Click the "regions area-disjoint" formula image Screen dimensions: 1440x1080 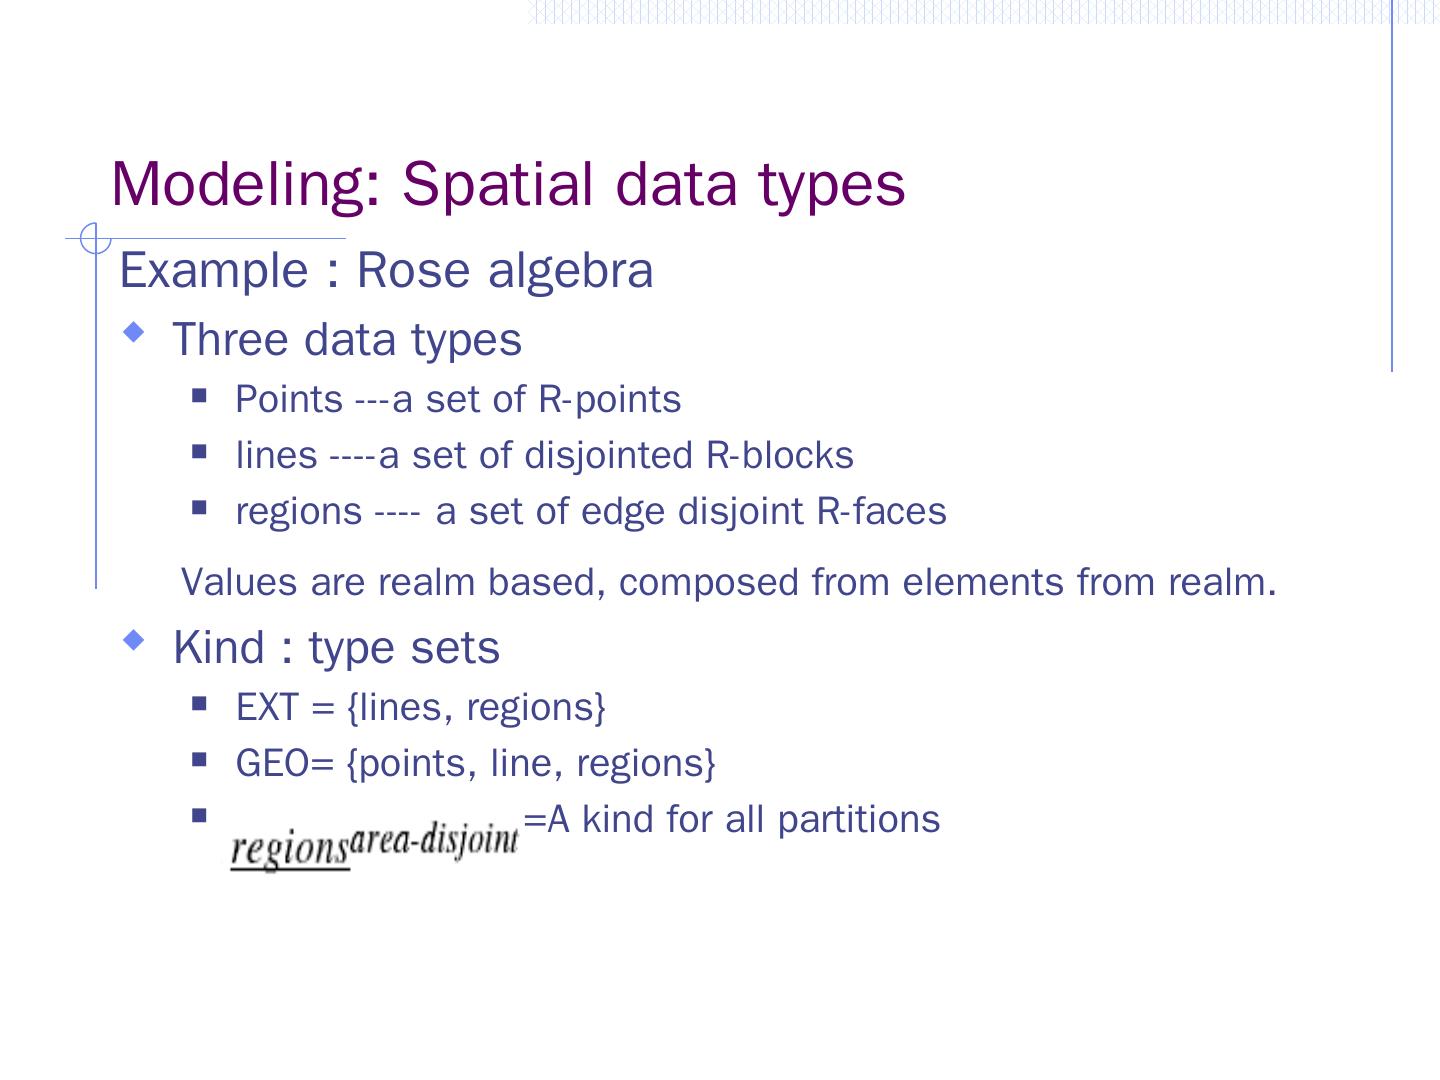pos(374,846)
